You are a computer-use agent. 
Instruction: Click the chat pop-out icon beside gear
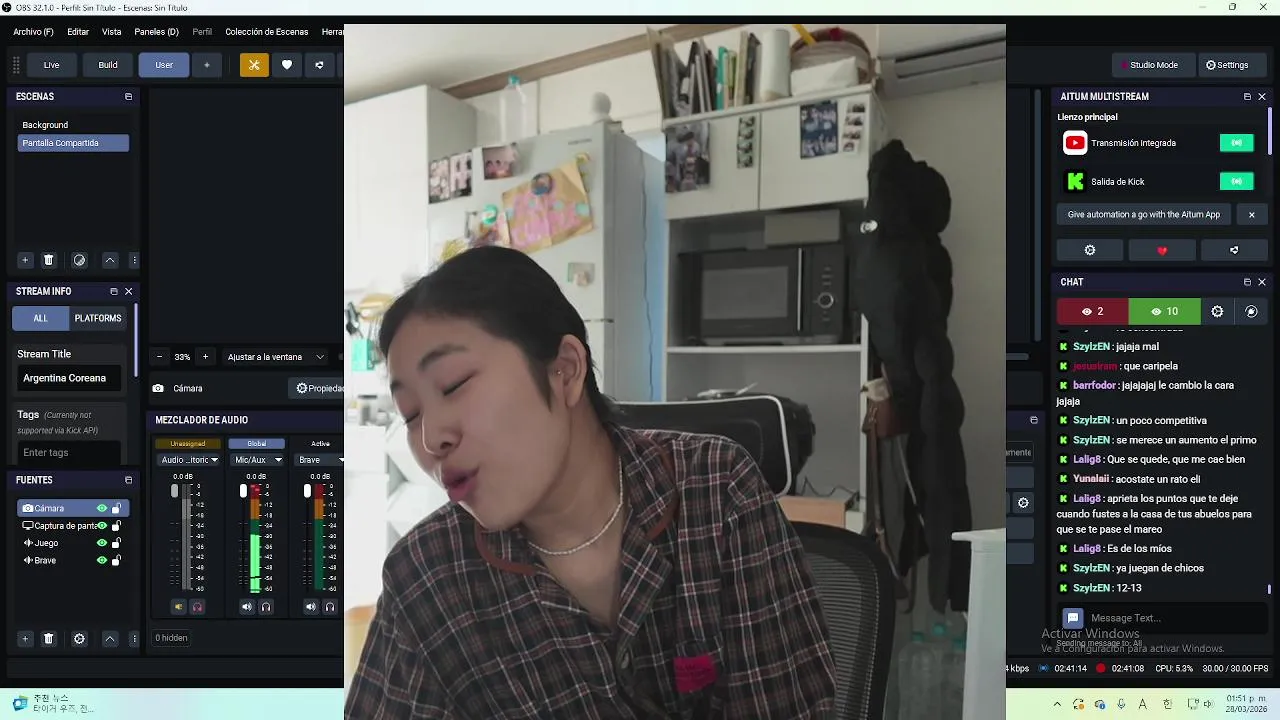[1251, 311]
